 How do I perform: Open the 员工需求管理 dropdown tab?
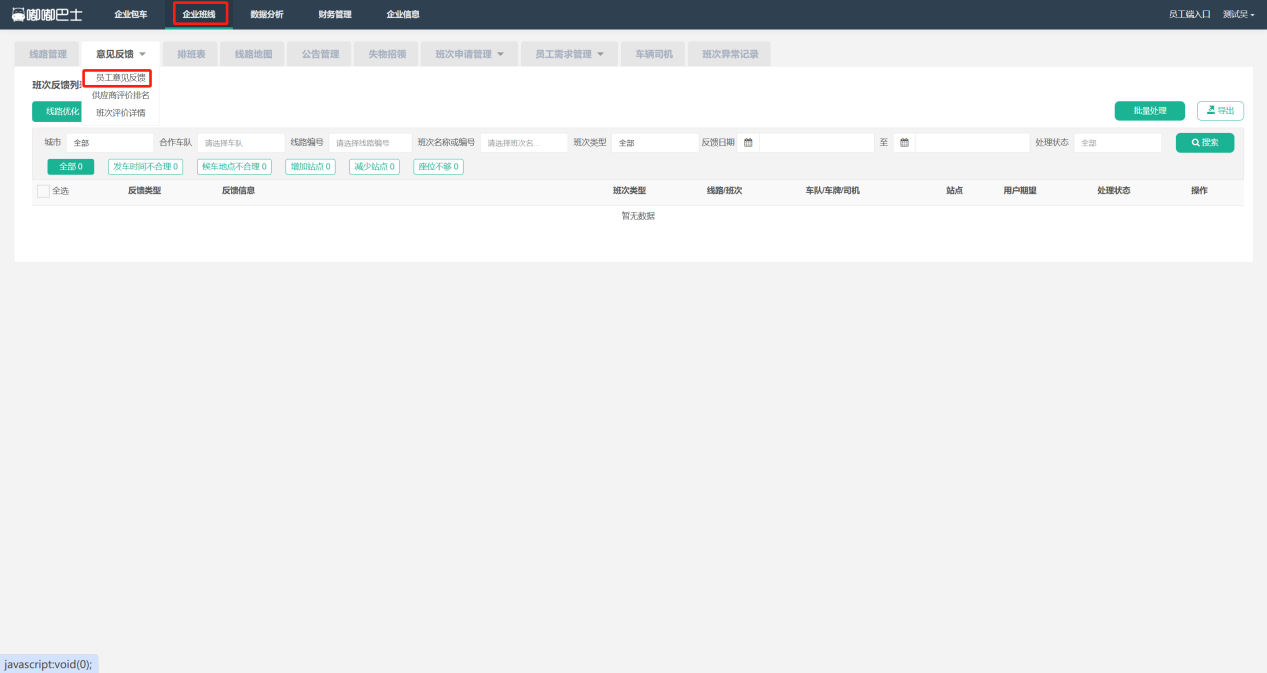pyautogui.click(x=569, y=54)
